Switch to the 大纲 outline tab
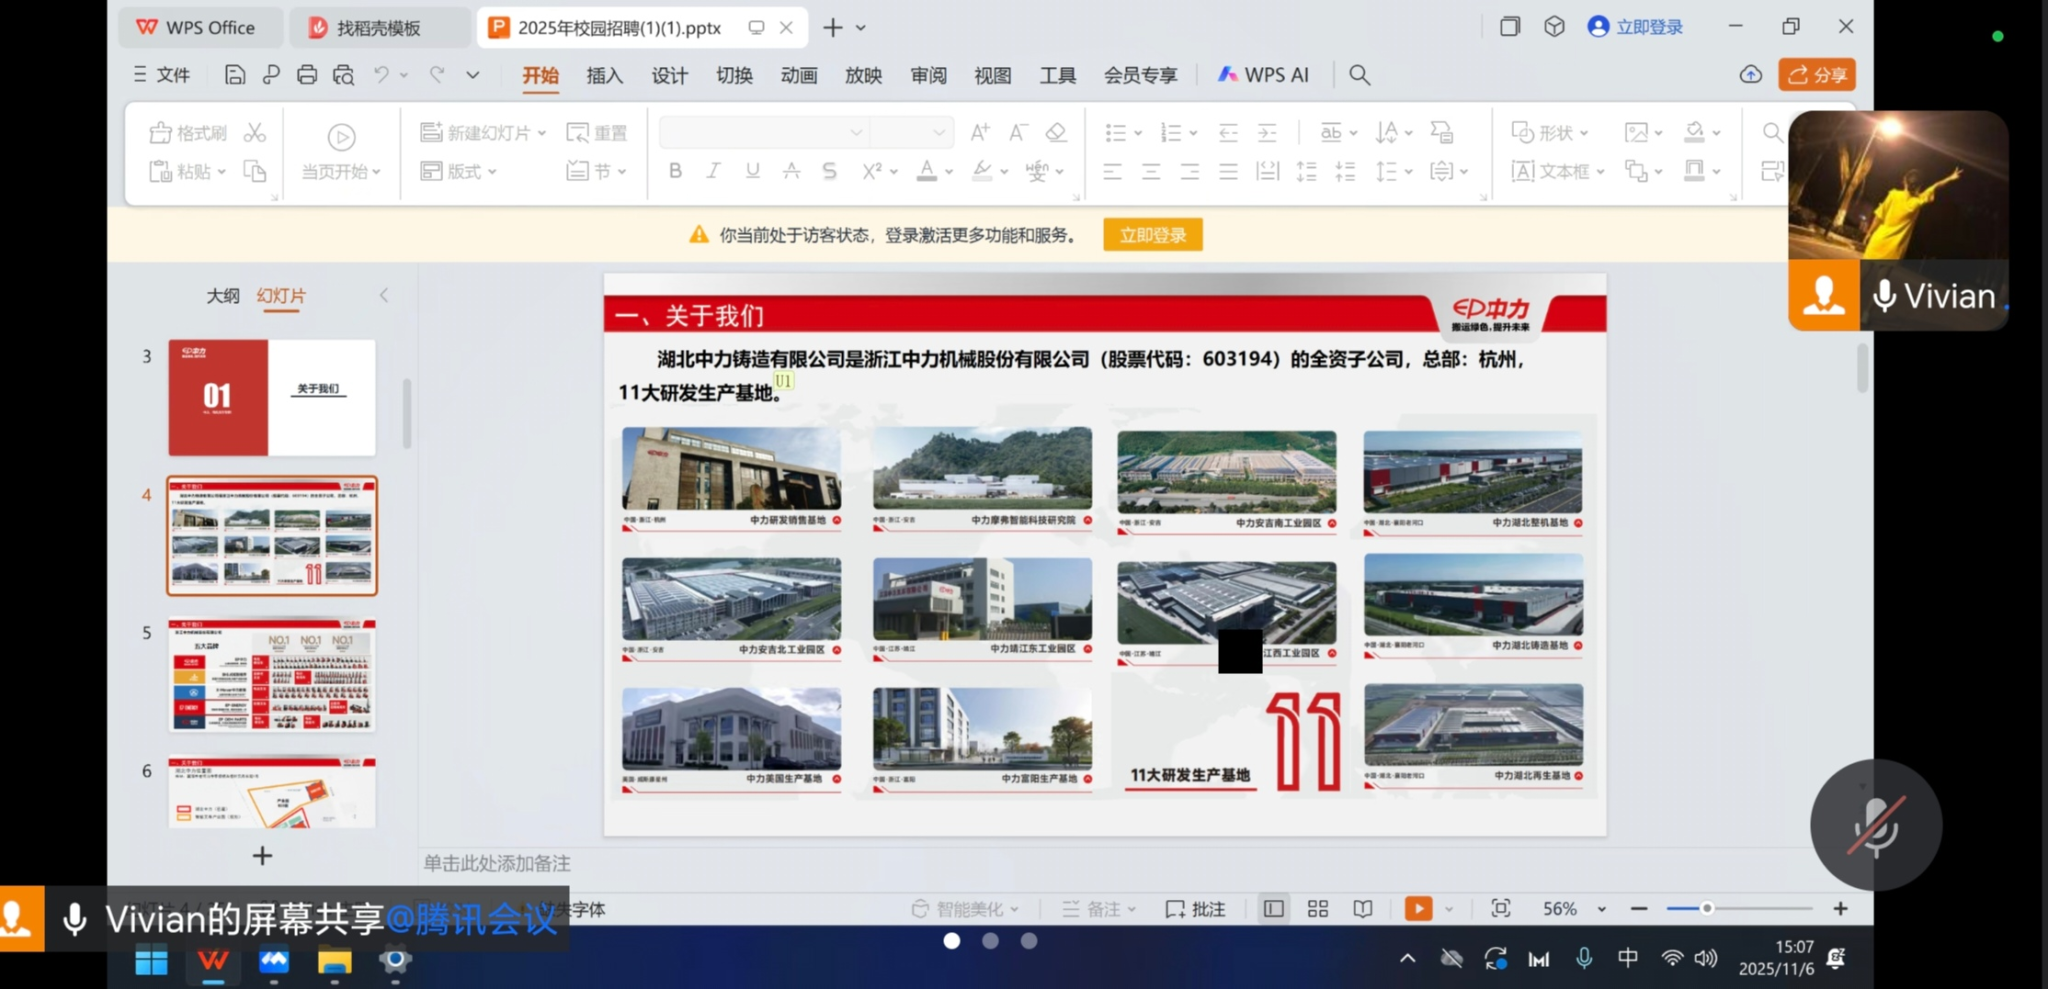Viewport: 2048px width, 989px height. (x=222, y=295)
